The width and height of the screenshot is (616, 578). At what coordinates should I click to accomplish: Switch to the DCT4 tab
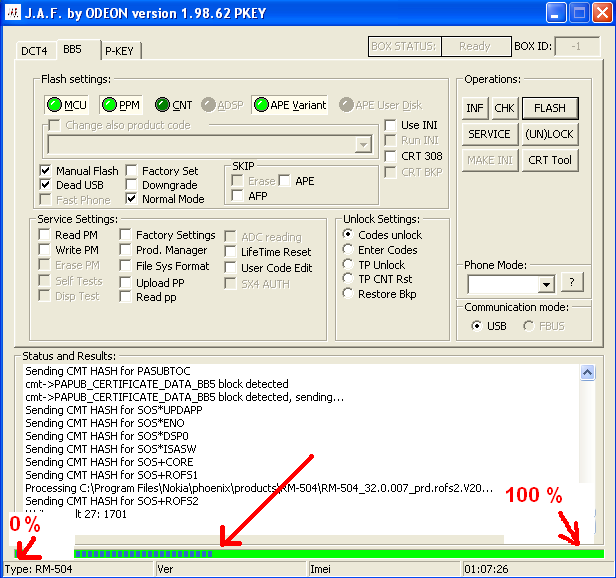[x=34, y=51]
